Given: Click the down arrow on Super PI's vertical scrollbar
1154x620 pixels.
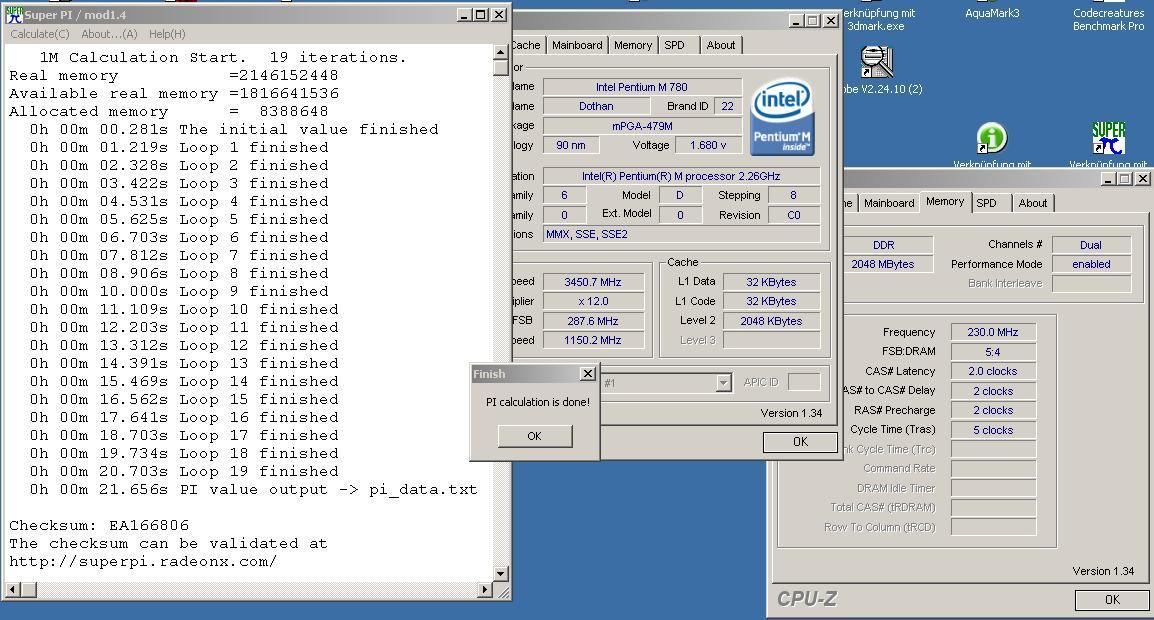Looking at the screenshot, I should pyautogui.click(x=500, y=574).
